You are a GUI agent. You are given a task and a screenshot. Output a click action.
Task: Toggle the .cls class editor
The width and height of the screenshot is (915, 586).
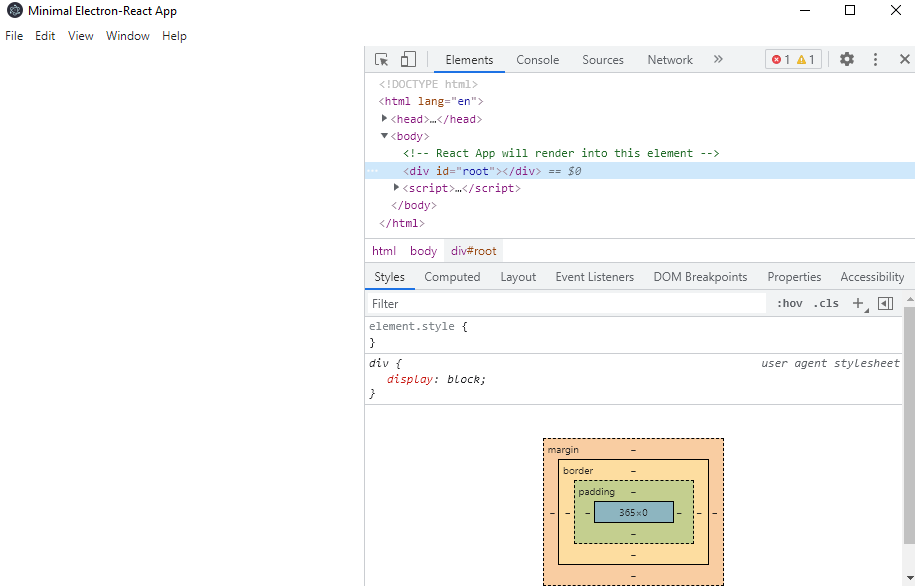pyautogui.click(x=826, y=304)
